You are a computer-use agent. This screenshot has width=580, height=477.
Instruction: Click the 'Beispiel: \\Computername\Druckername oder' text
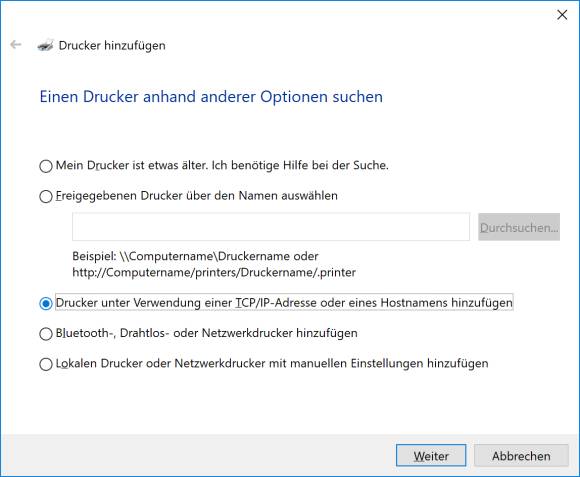(x=195, y=256)
